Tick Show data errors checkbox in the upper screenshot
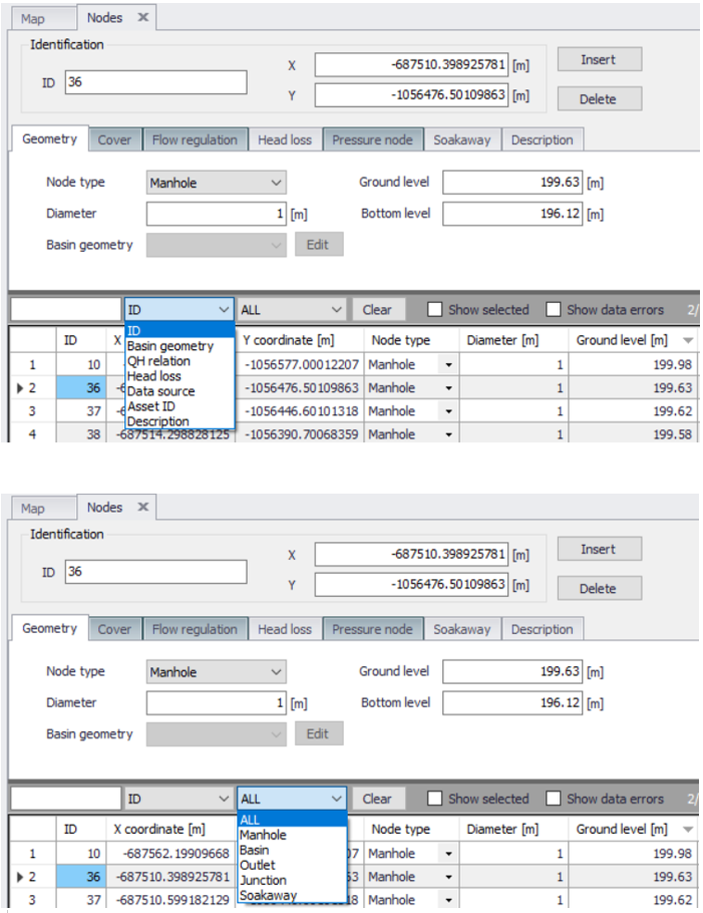Screen dimensions: 703x913 pyautogui.click(x=553, y=309)
